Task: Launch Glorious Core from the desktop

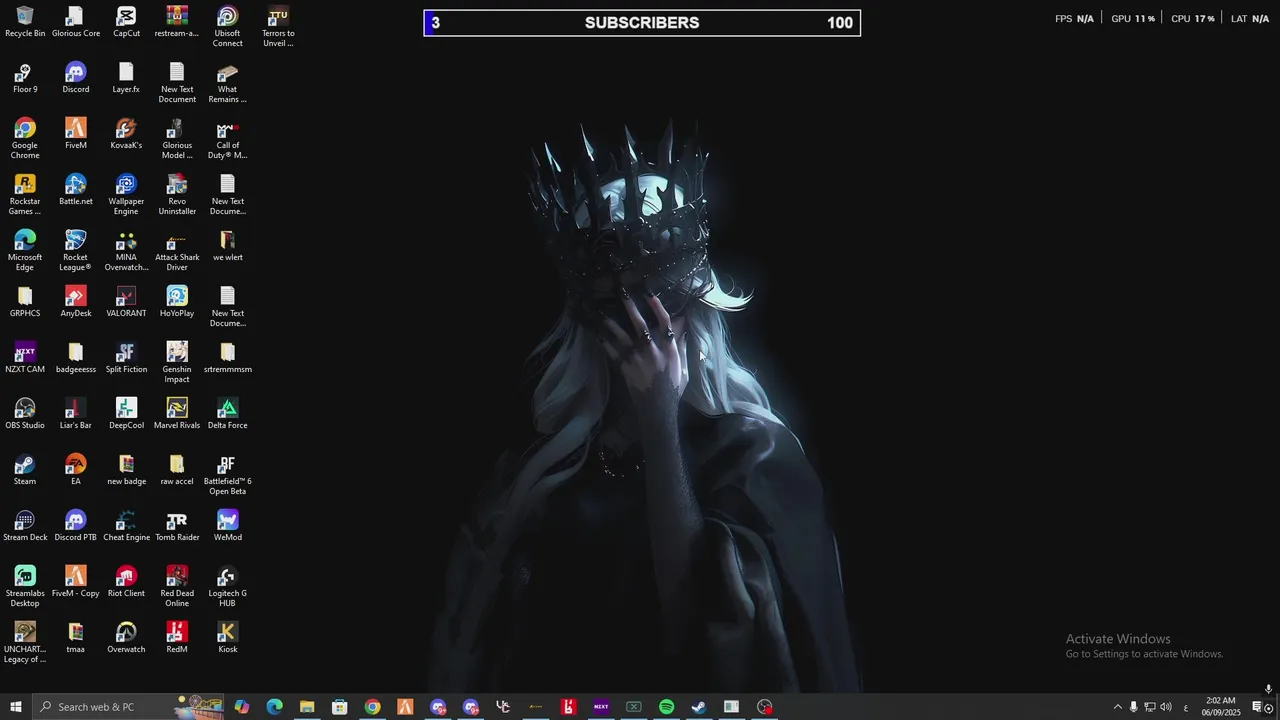Action: 76,22
